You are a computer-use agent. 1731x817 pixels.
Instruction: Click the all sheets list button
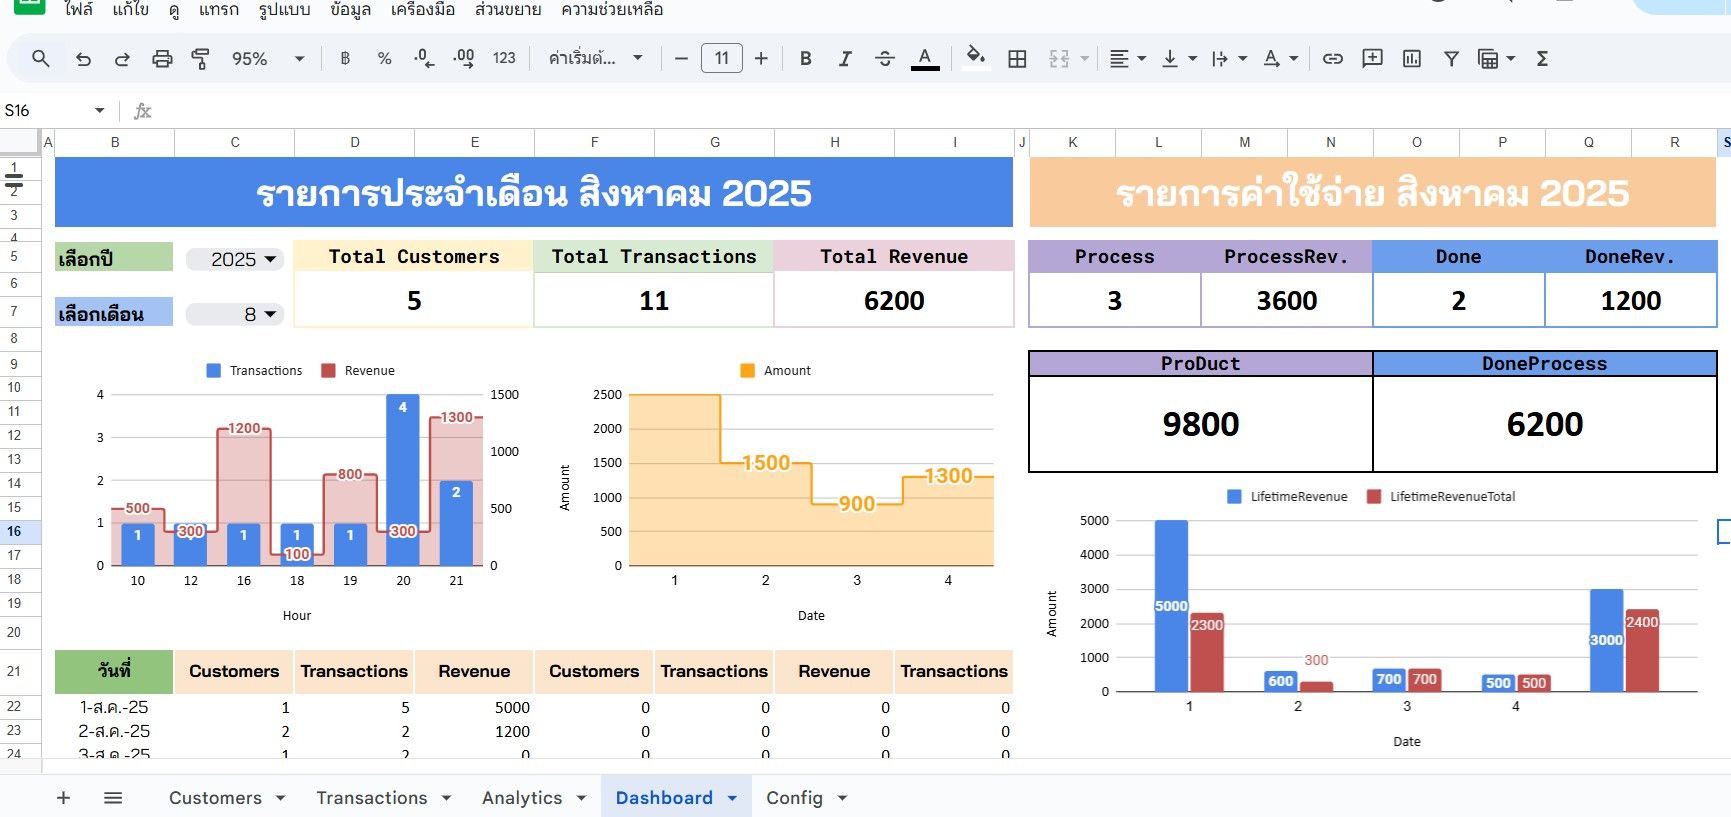113,797
